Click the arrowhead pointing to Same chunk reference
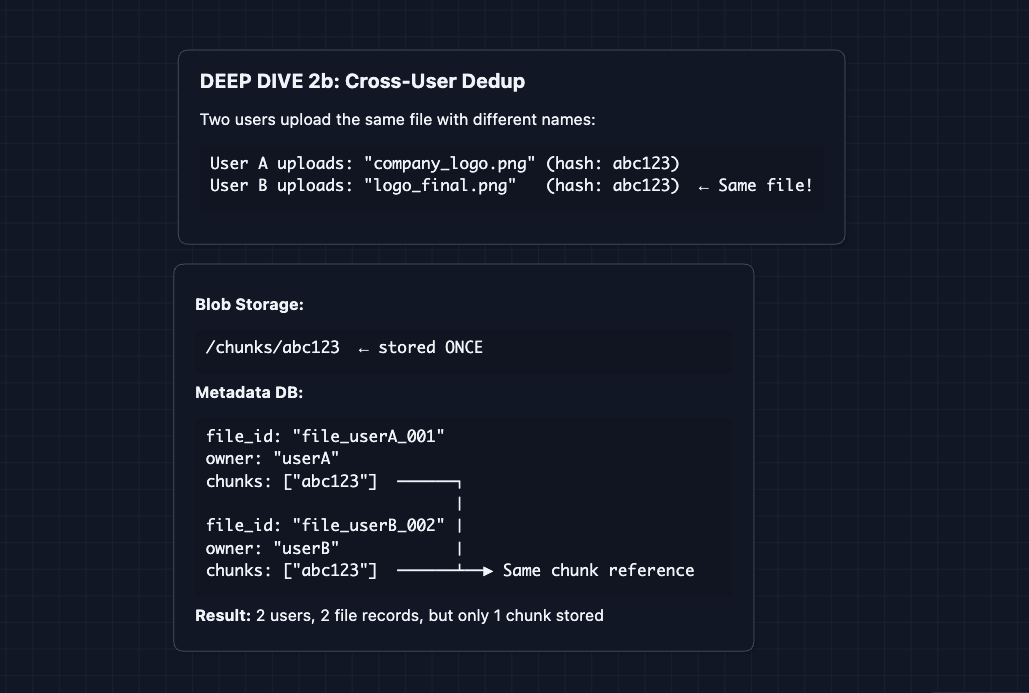This screenshot has width=1029, height=693. click(x=487, y=571)
